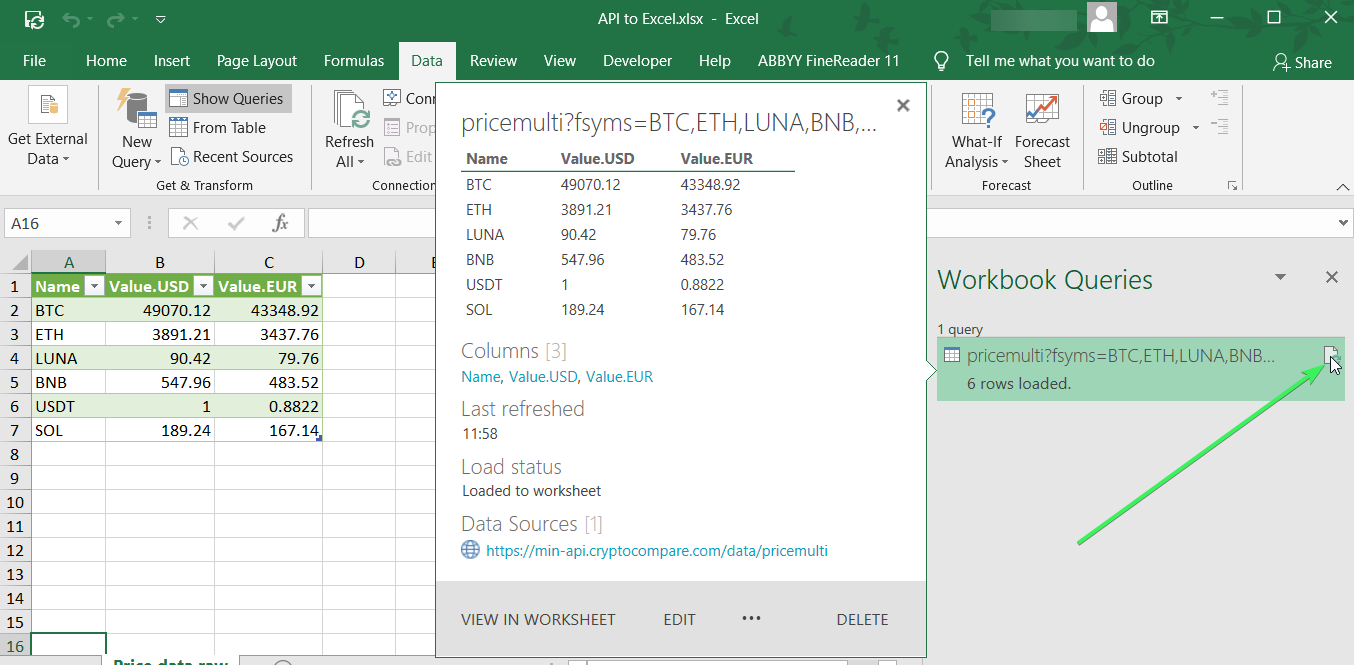Click the Value.EUR column link in preview
The image size is (1354, 665).
click(619, 377)
